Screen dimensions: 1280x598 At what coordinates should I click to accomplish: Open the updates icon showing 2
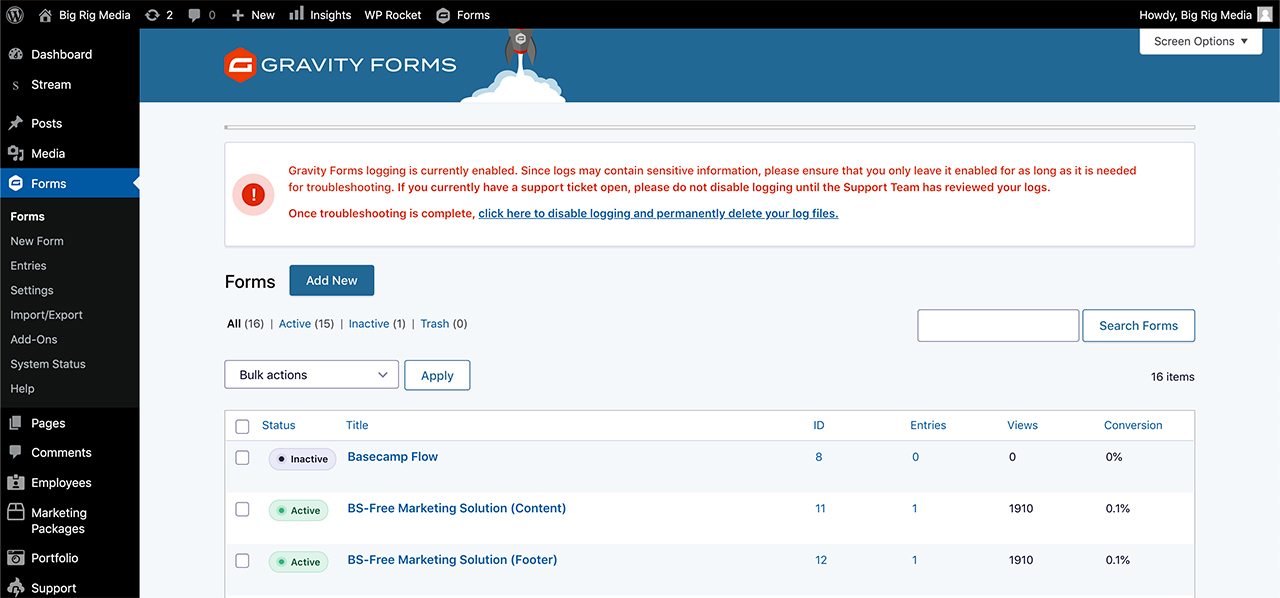pyautogui.click(x=152, y=15)
